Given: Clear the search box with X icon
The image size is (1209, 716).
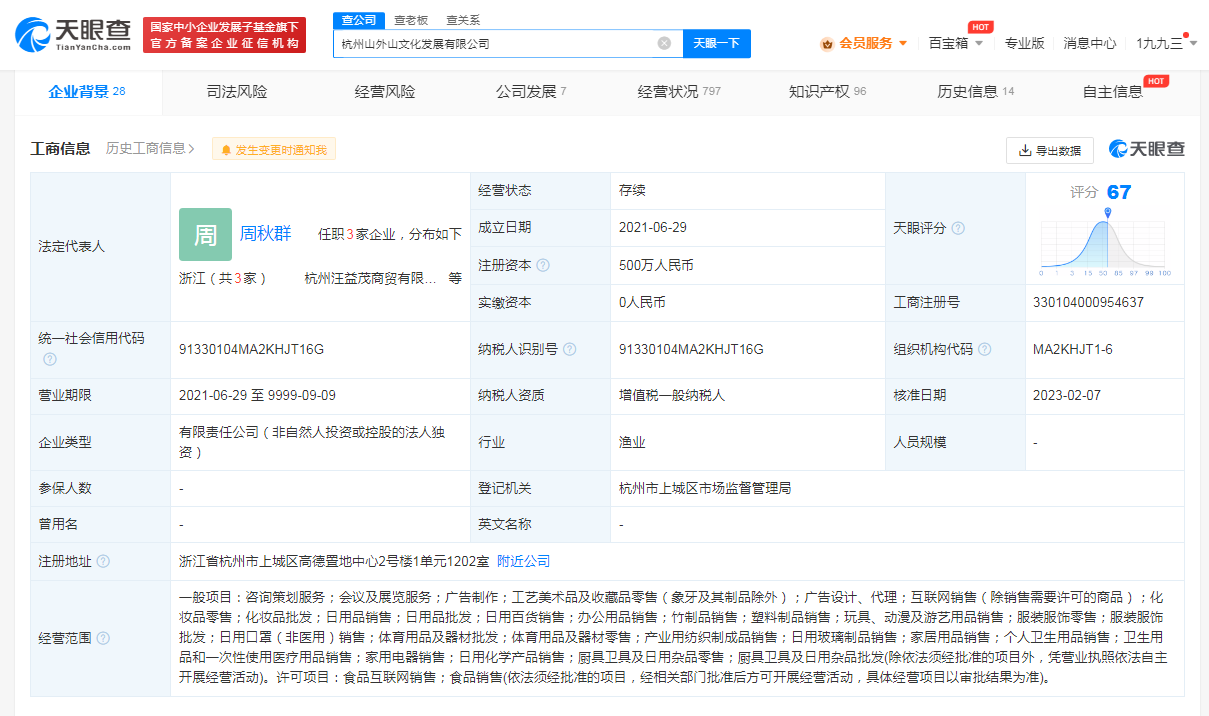Looking at the screenshot, I should (664, 44).
